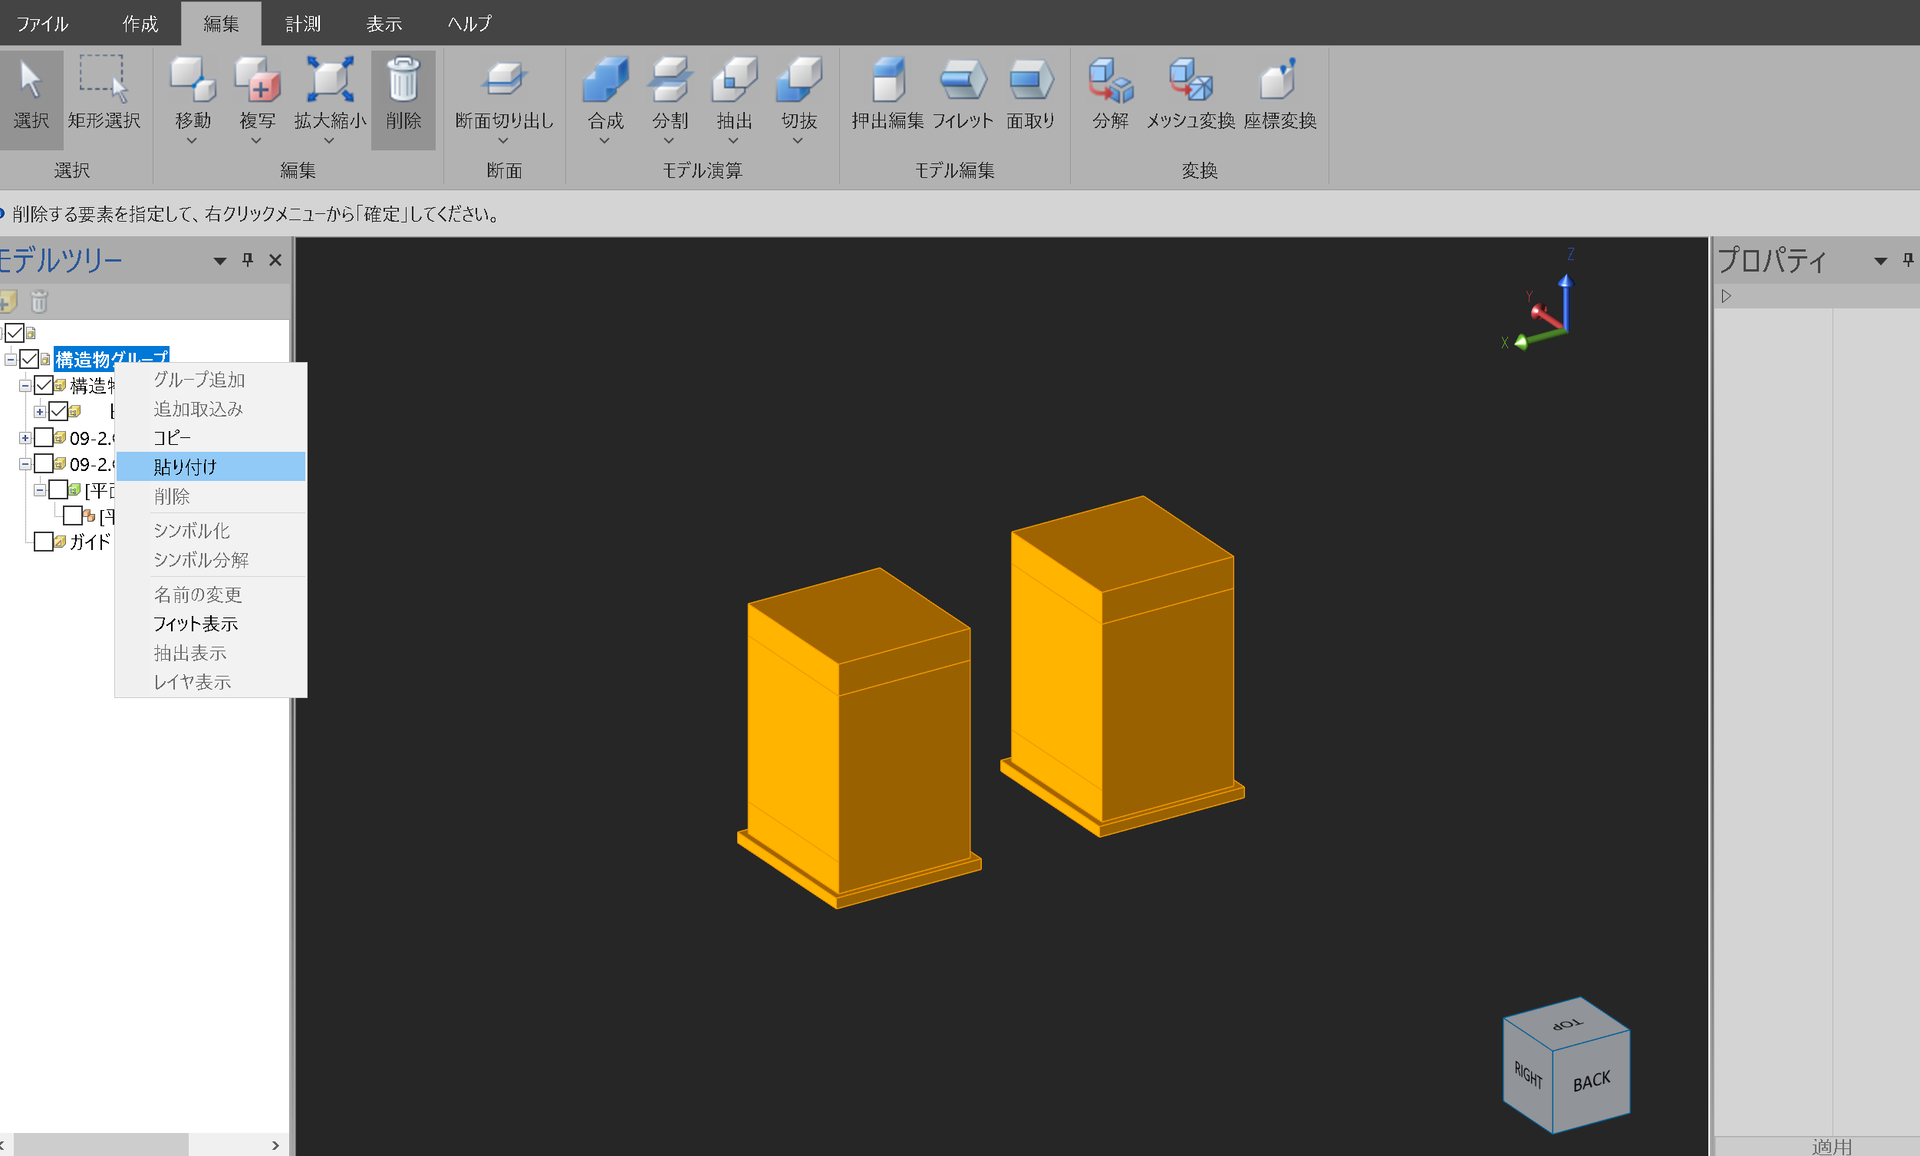This screenshot has width=1920, height=1156.
Task: Click the 適用 button in the properties panel
Action: 1832,1147
